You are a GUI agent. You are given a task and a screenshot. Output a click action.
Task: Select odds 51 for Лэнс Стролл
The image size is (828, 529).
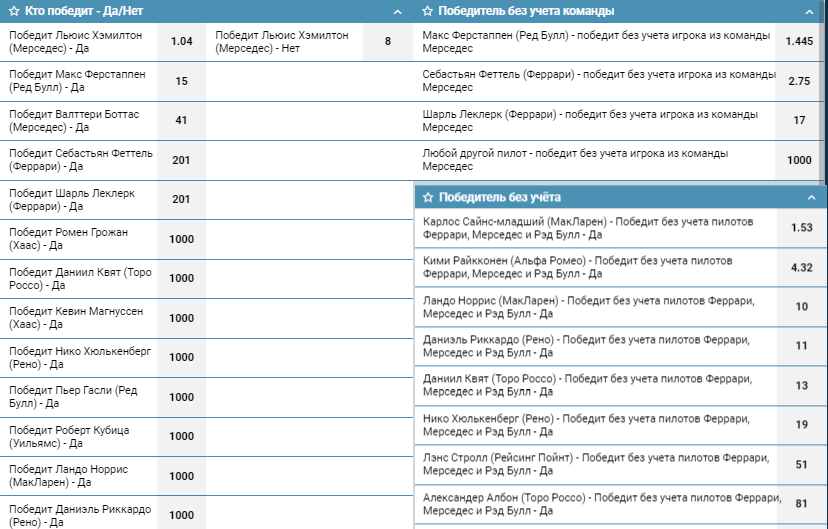(x=802, y=465)
